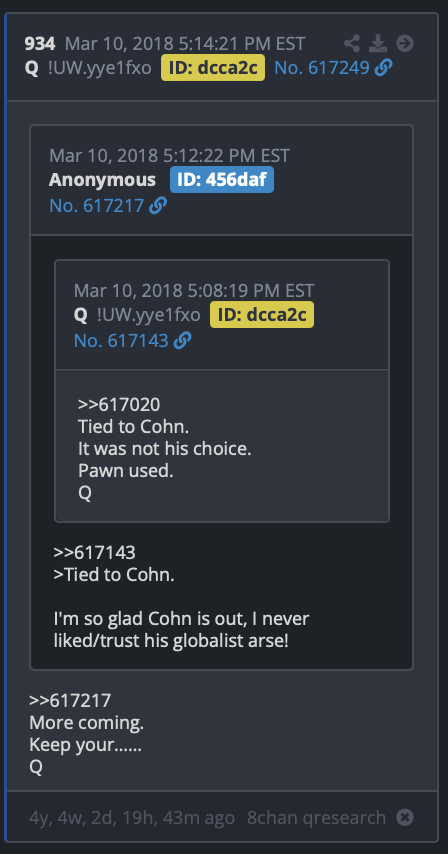Open post link No. 617249
448x854 pixels.
click(x=322, y=68)
